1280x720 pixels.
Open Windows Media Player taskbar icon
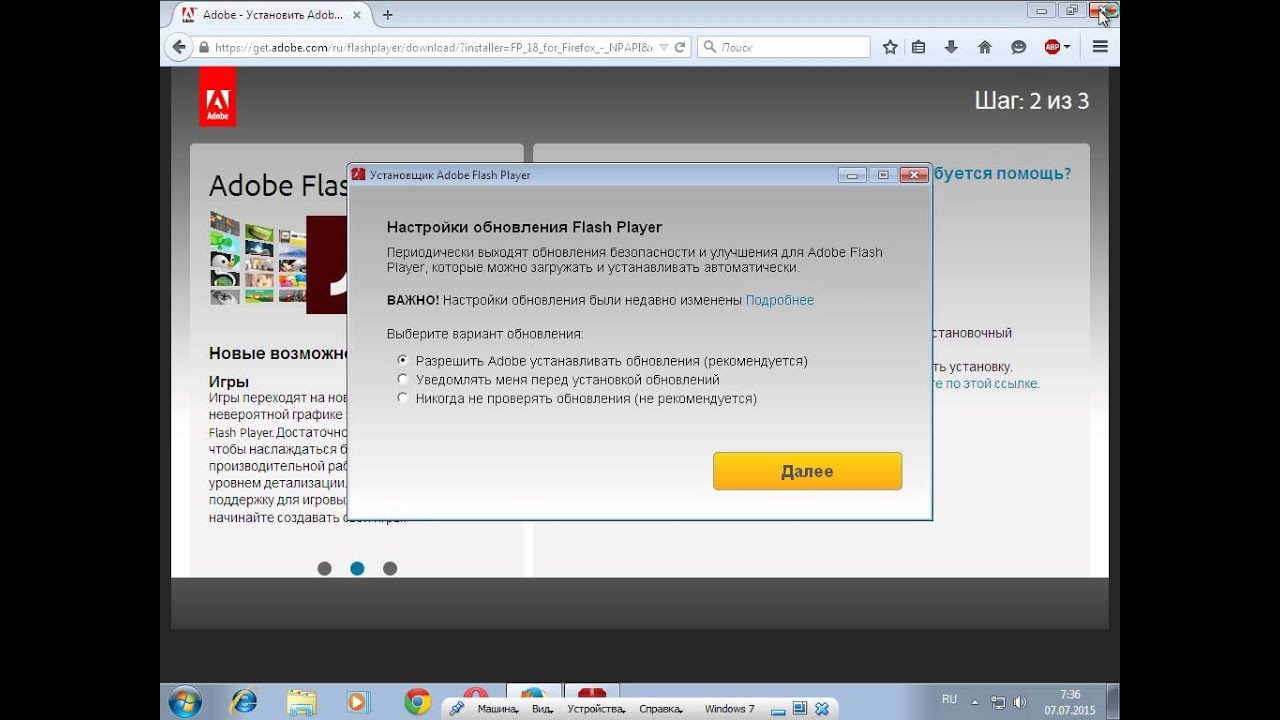[x=358, y=702]
